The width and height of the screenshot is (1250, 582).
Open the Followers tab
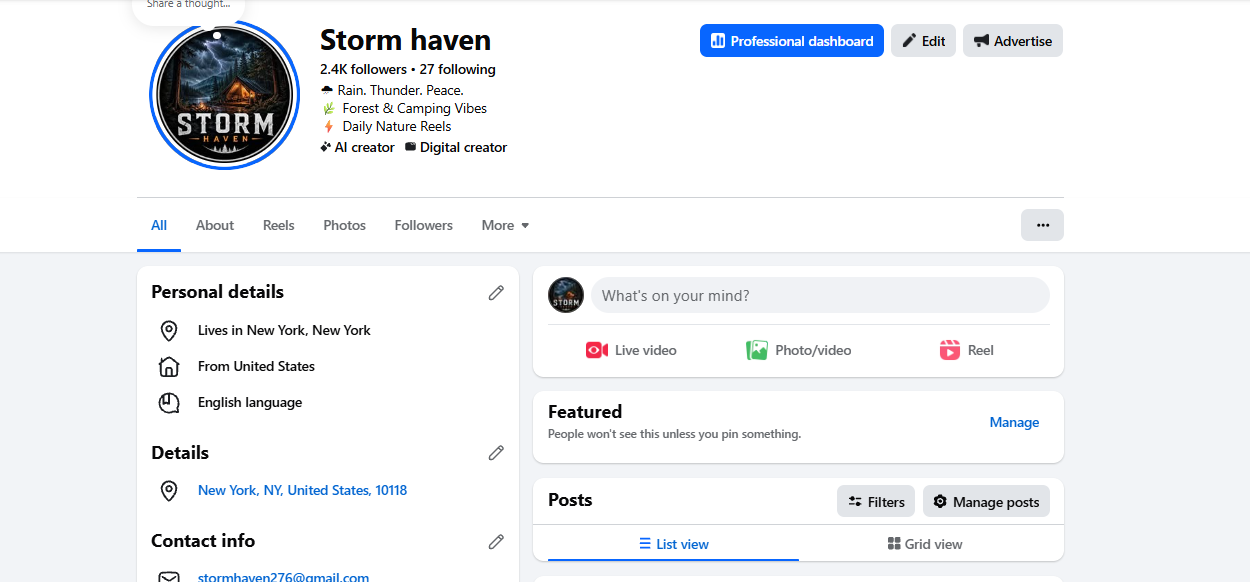pyautogui.click(x=424, y=225)
